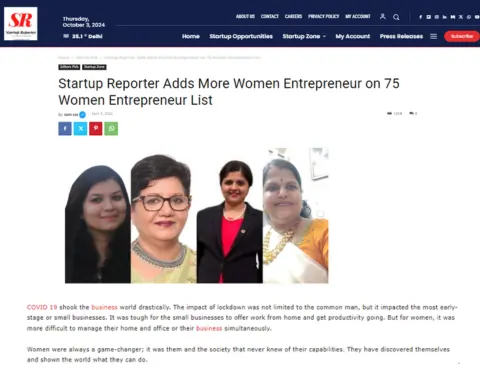This screenshot has height=370, width=480.
Task: Click the Startup Reporter SR logo
Action: coord(21,24)
